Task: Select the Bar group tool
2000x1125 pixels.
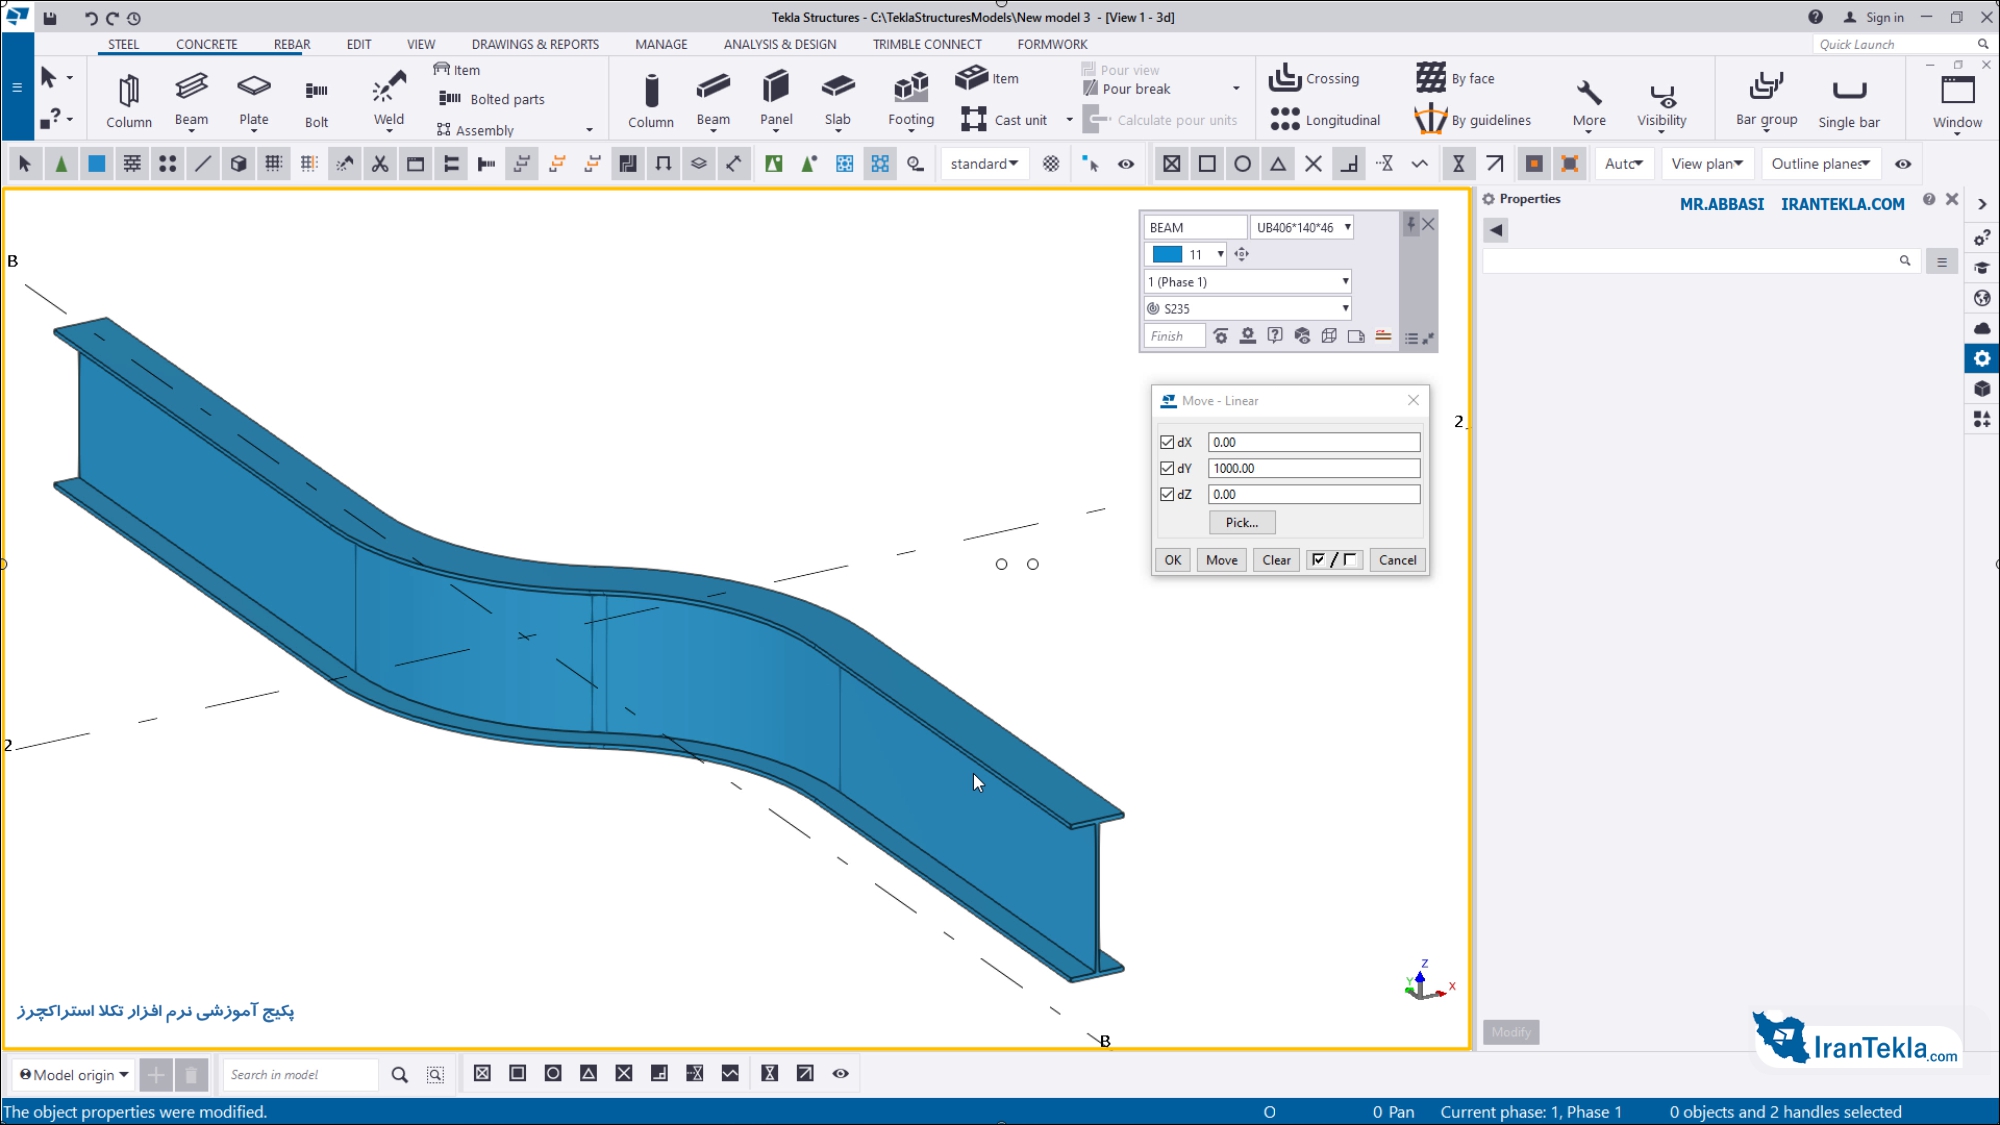Action: pos(1766,98)
